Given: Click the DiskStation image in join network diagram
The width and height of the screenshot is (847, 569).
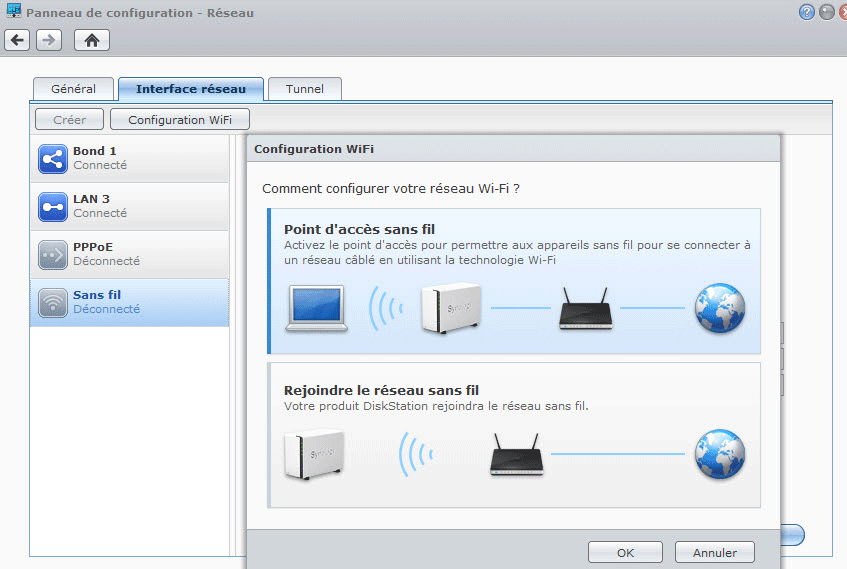Looking at the screenshot, I should click(314, 454).
